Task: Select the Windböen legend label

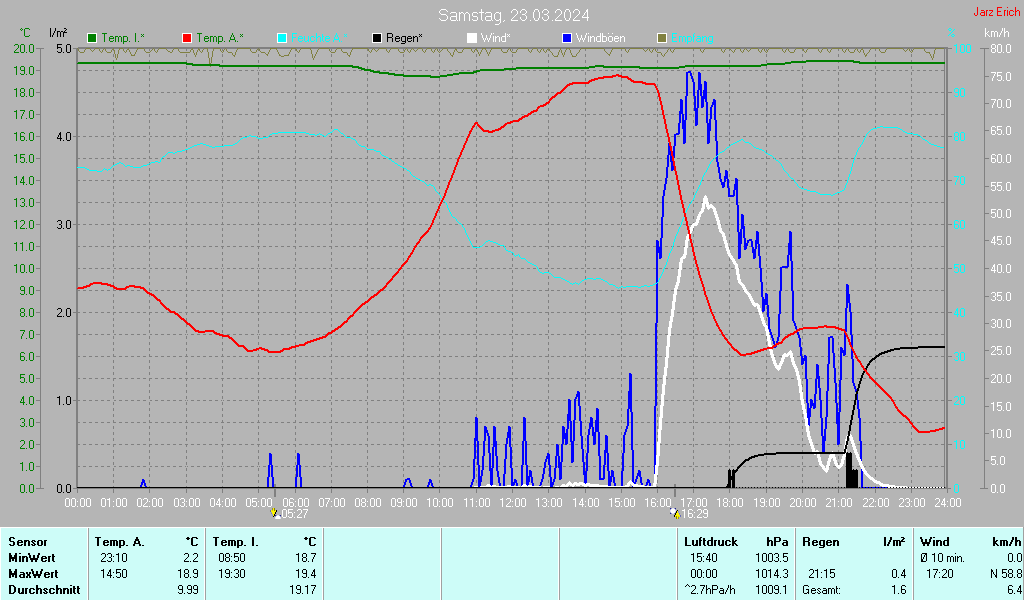Action: coord(600,38)
